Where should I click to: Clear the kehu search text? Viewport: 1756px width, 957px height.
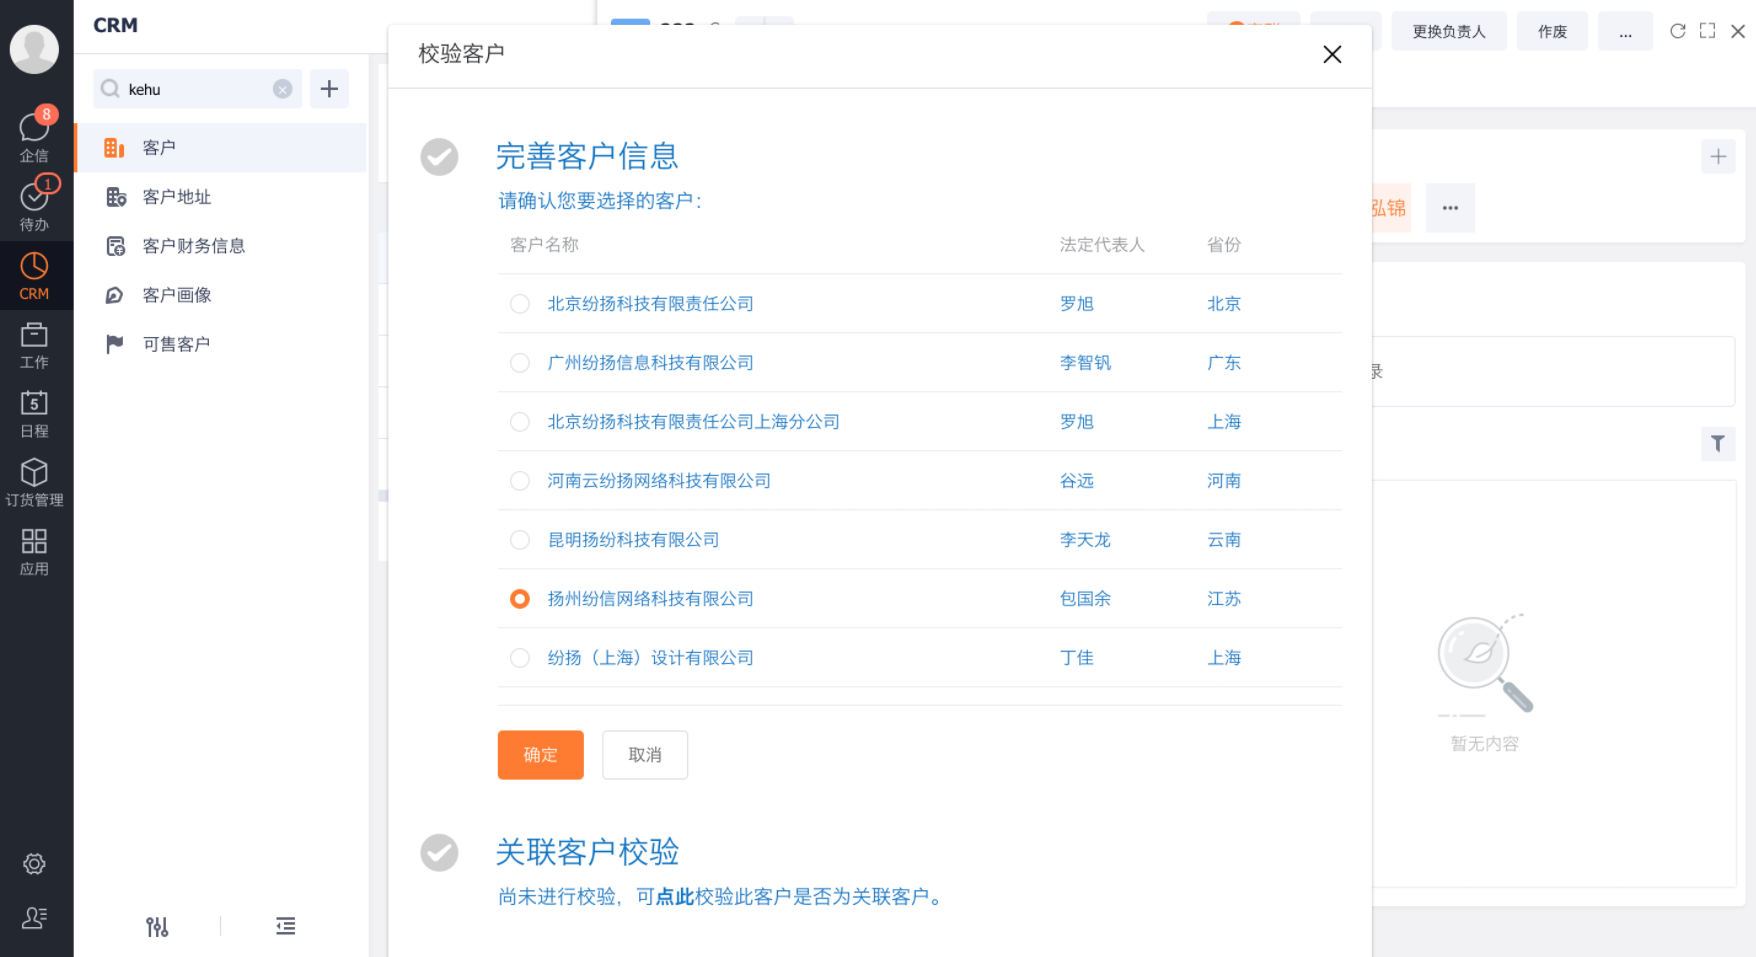tap(283, 89)
